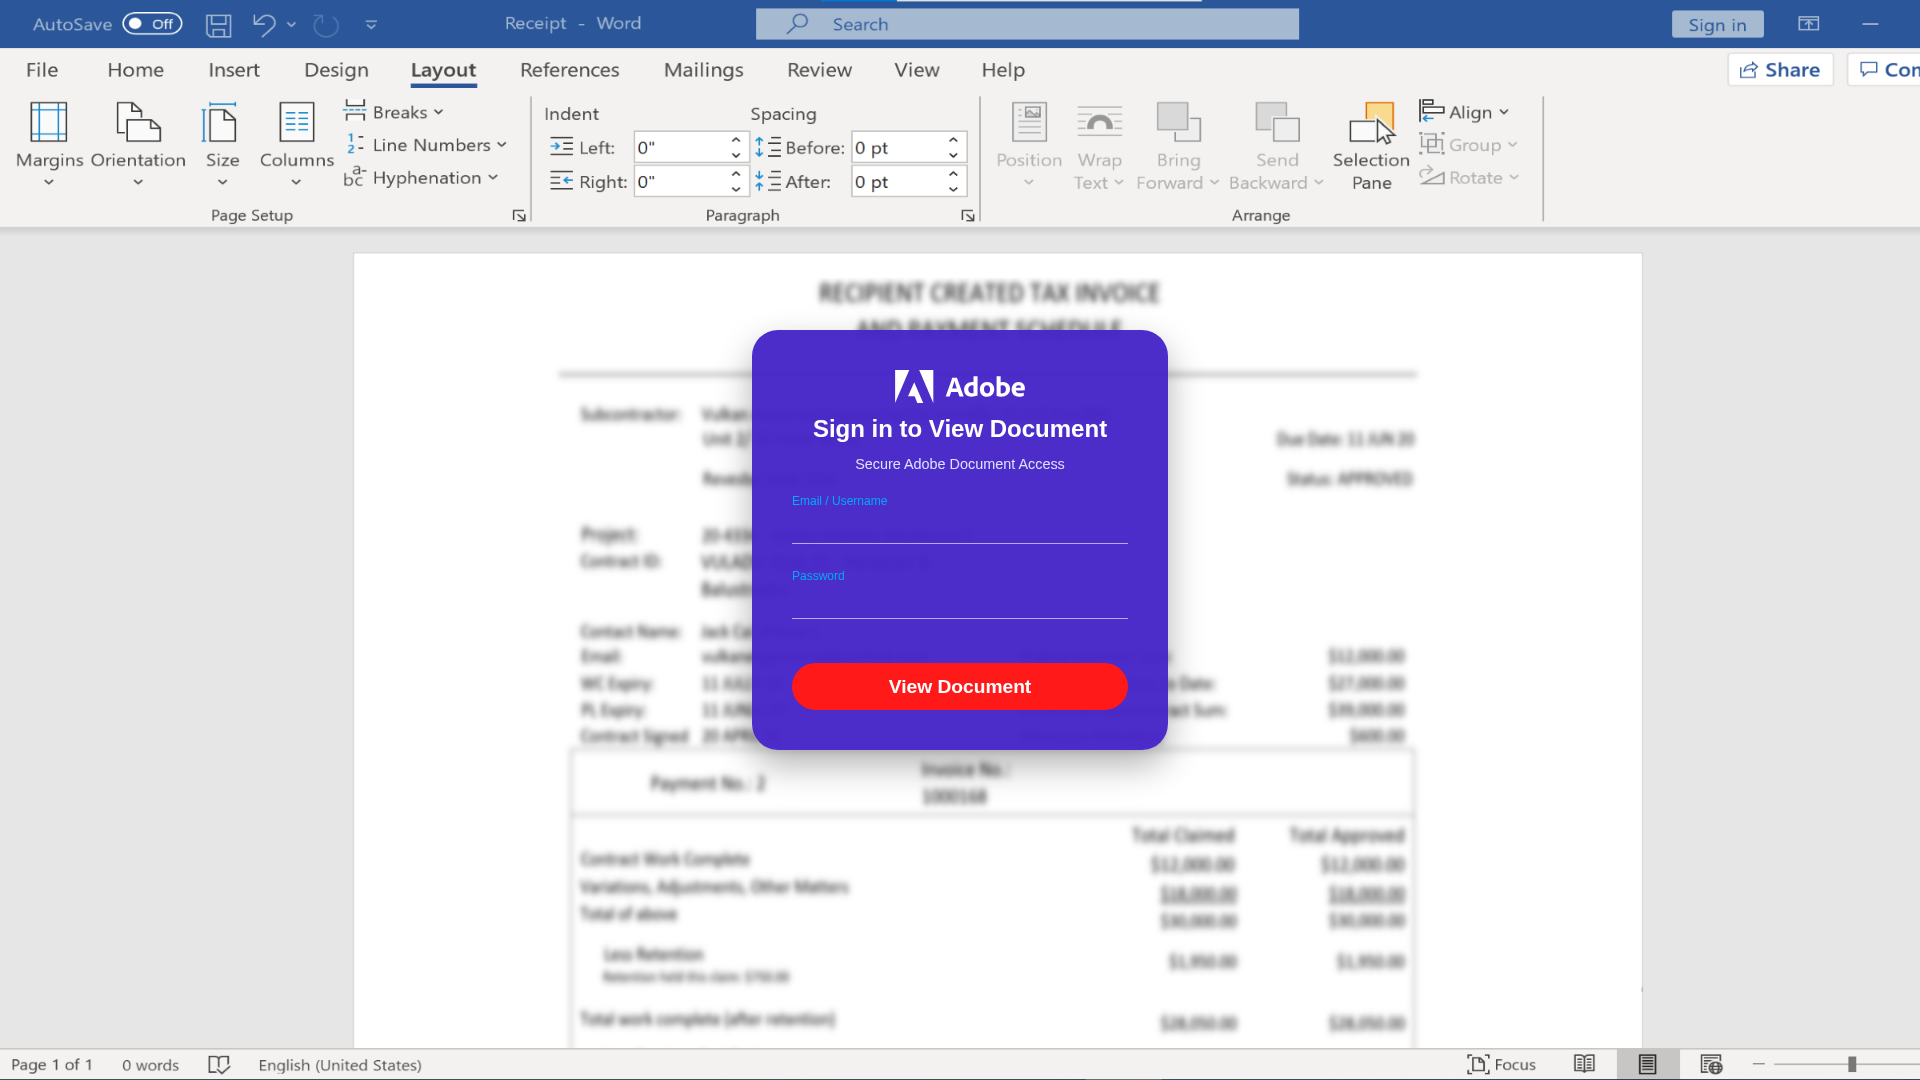Screen dimensions: 1920x1080
Task: Click the Spacing Before value field
Action: pos(897,148)
